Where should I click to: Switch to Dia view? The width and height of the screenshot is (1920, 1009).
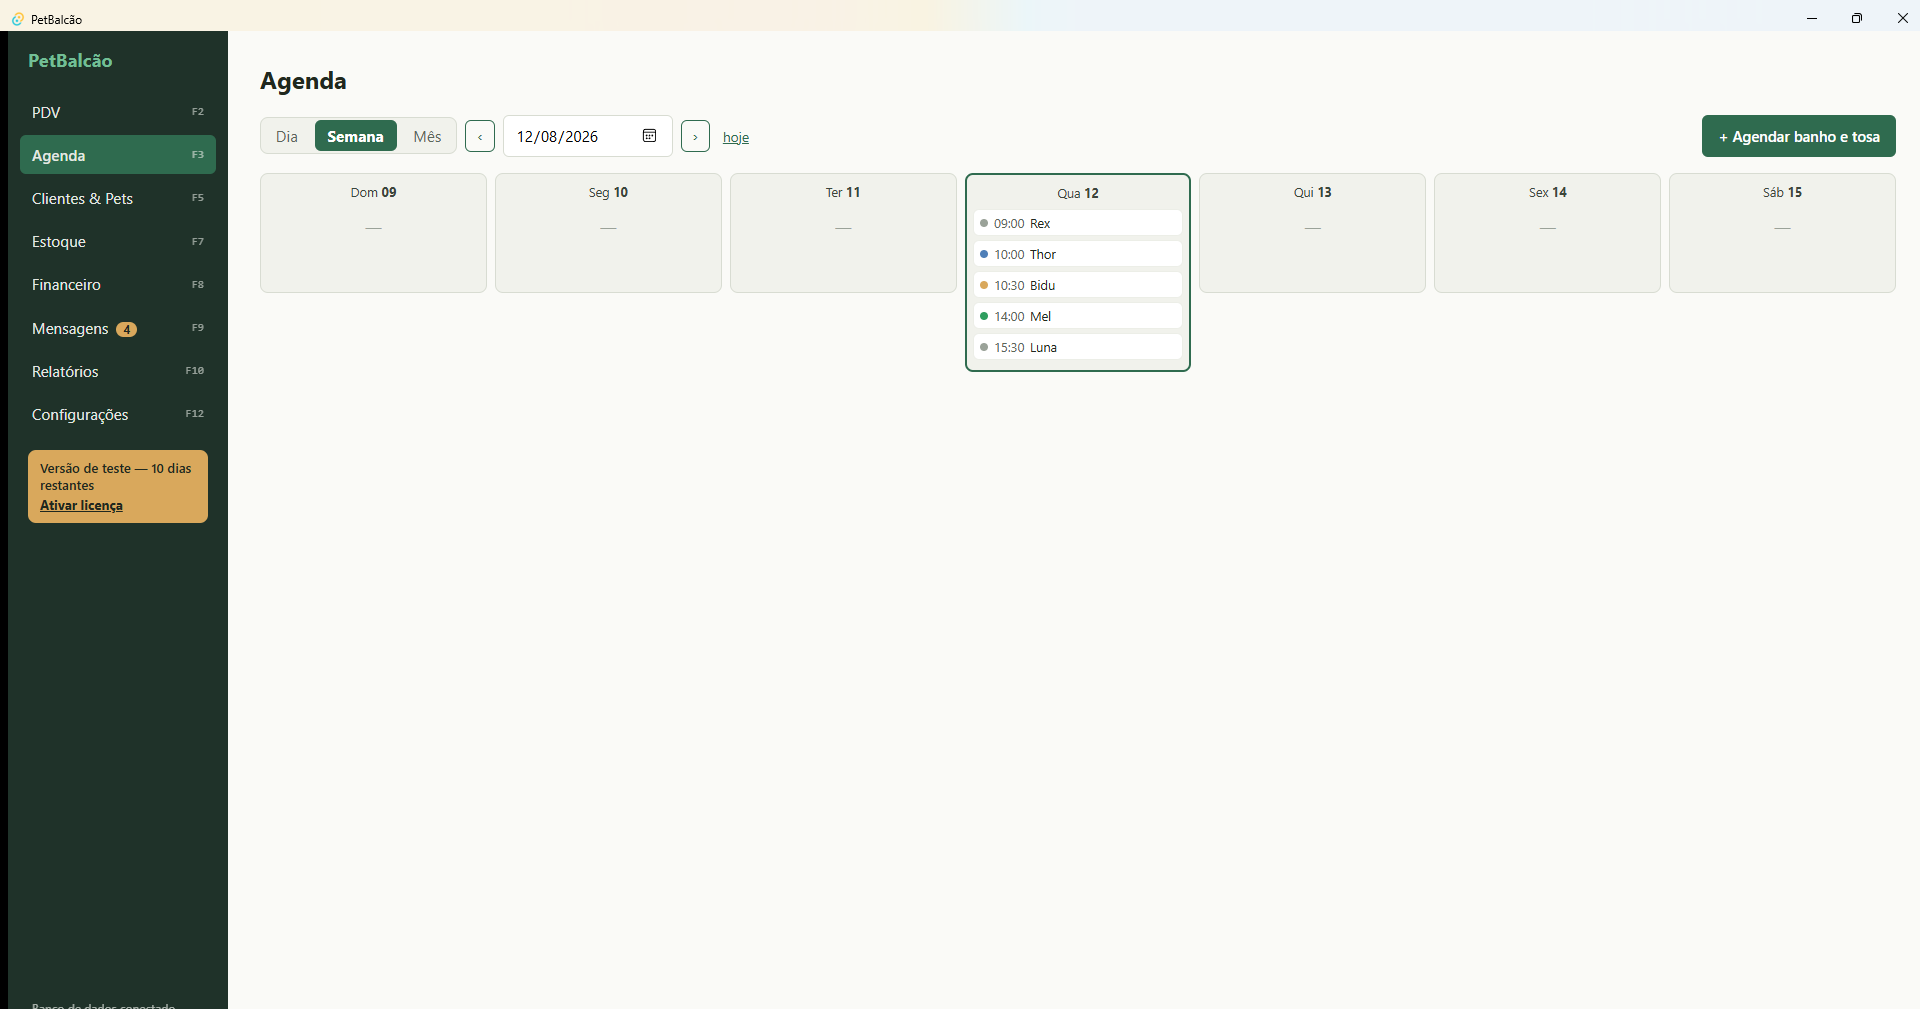coord(287,136)
